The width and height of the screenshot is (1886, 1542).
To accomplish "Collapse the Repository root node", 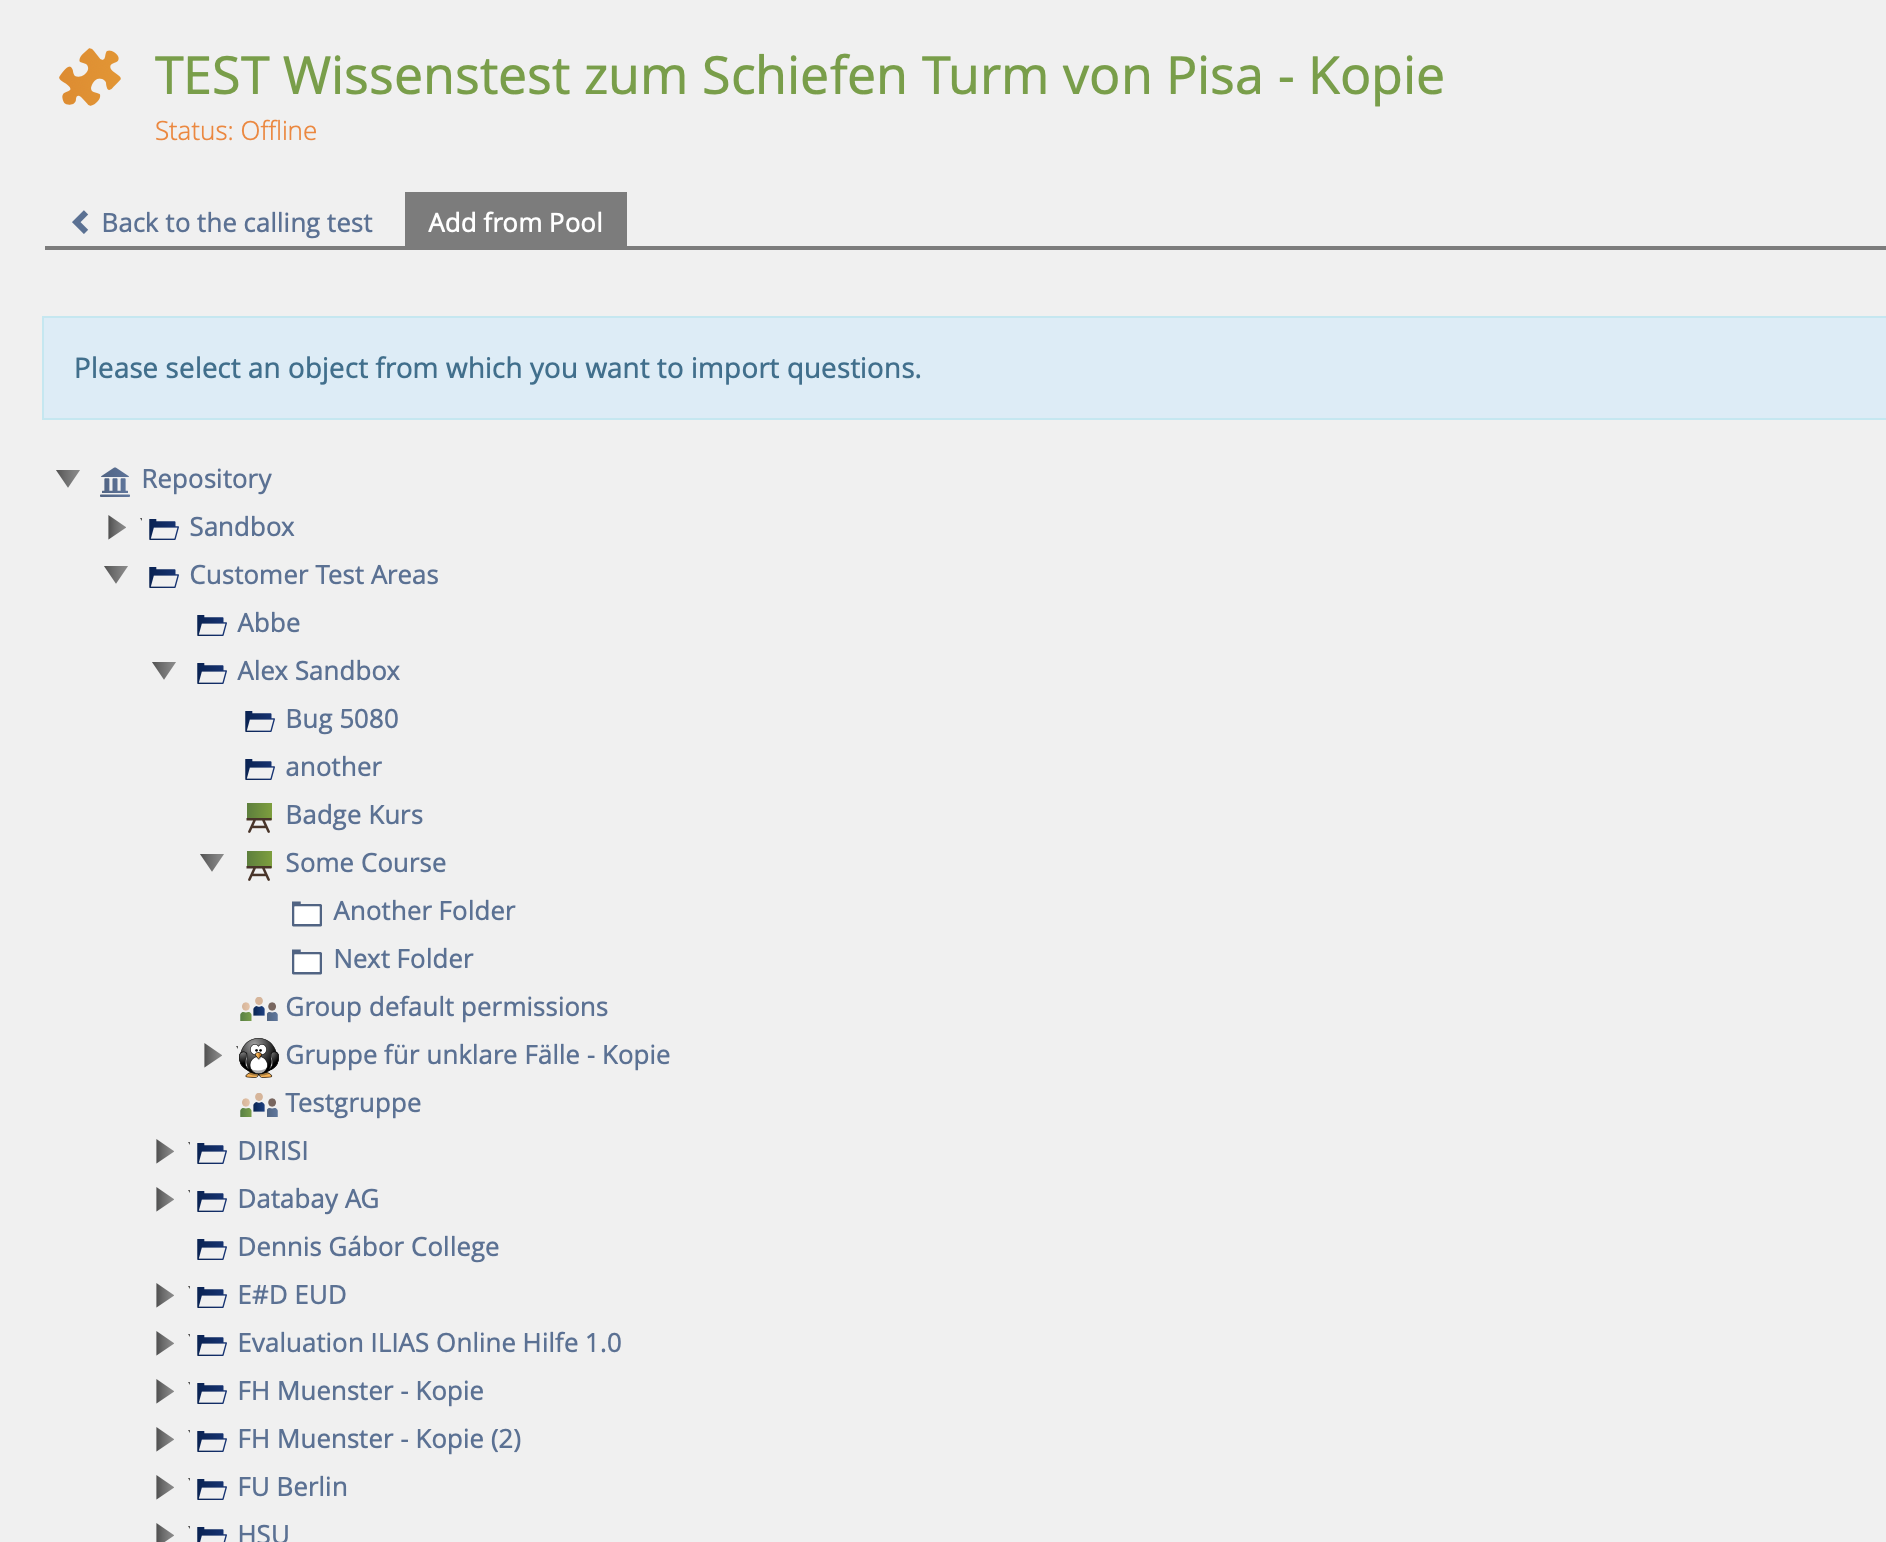I will (x=68, y=479).
